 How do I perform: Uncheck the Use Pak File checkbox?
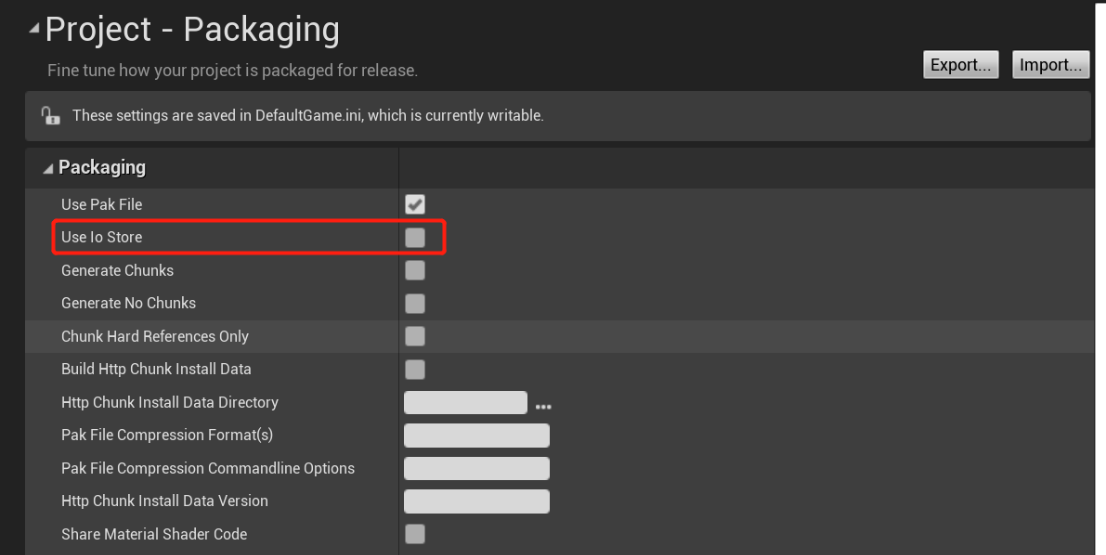click(415, 205)
